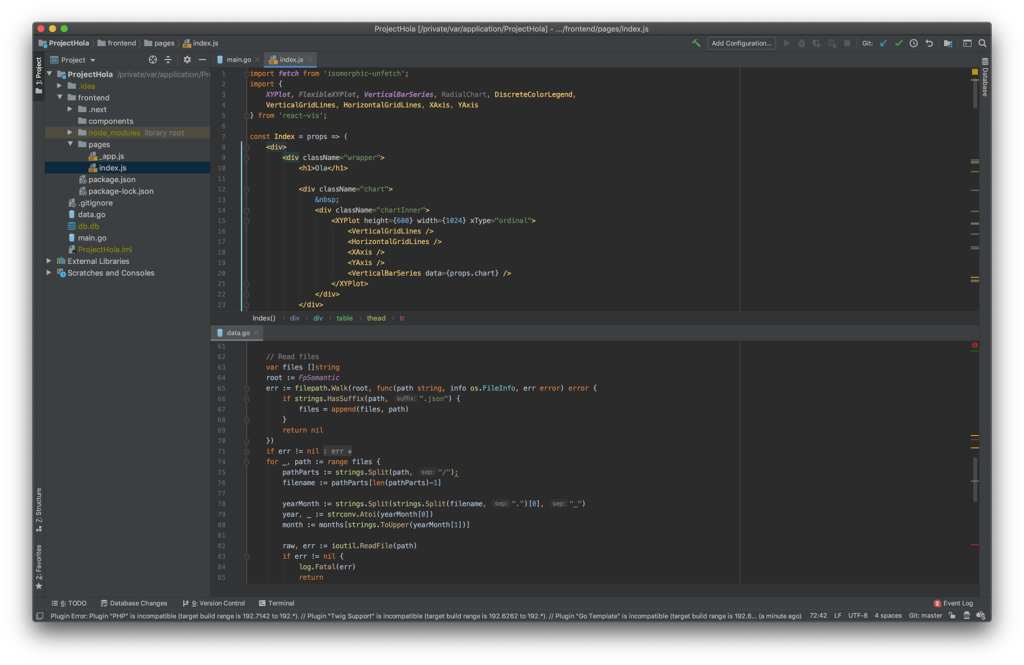Click the Debug bug icon in the toolbar
1024x665 pixels.
pyautogui.click(x=801, y=43)
